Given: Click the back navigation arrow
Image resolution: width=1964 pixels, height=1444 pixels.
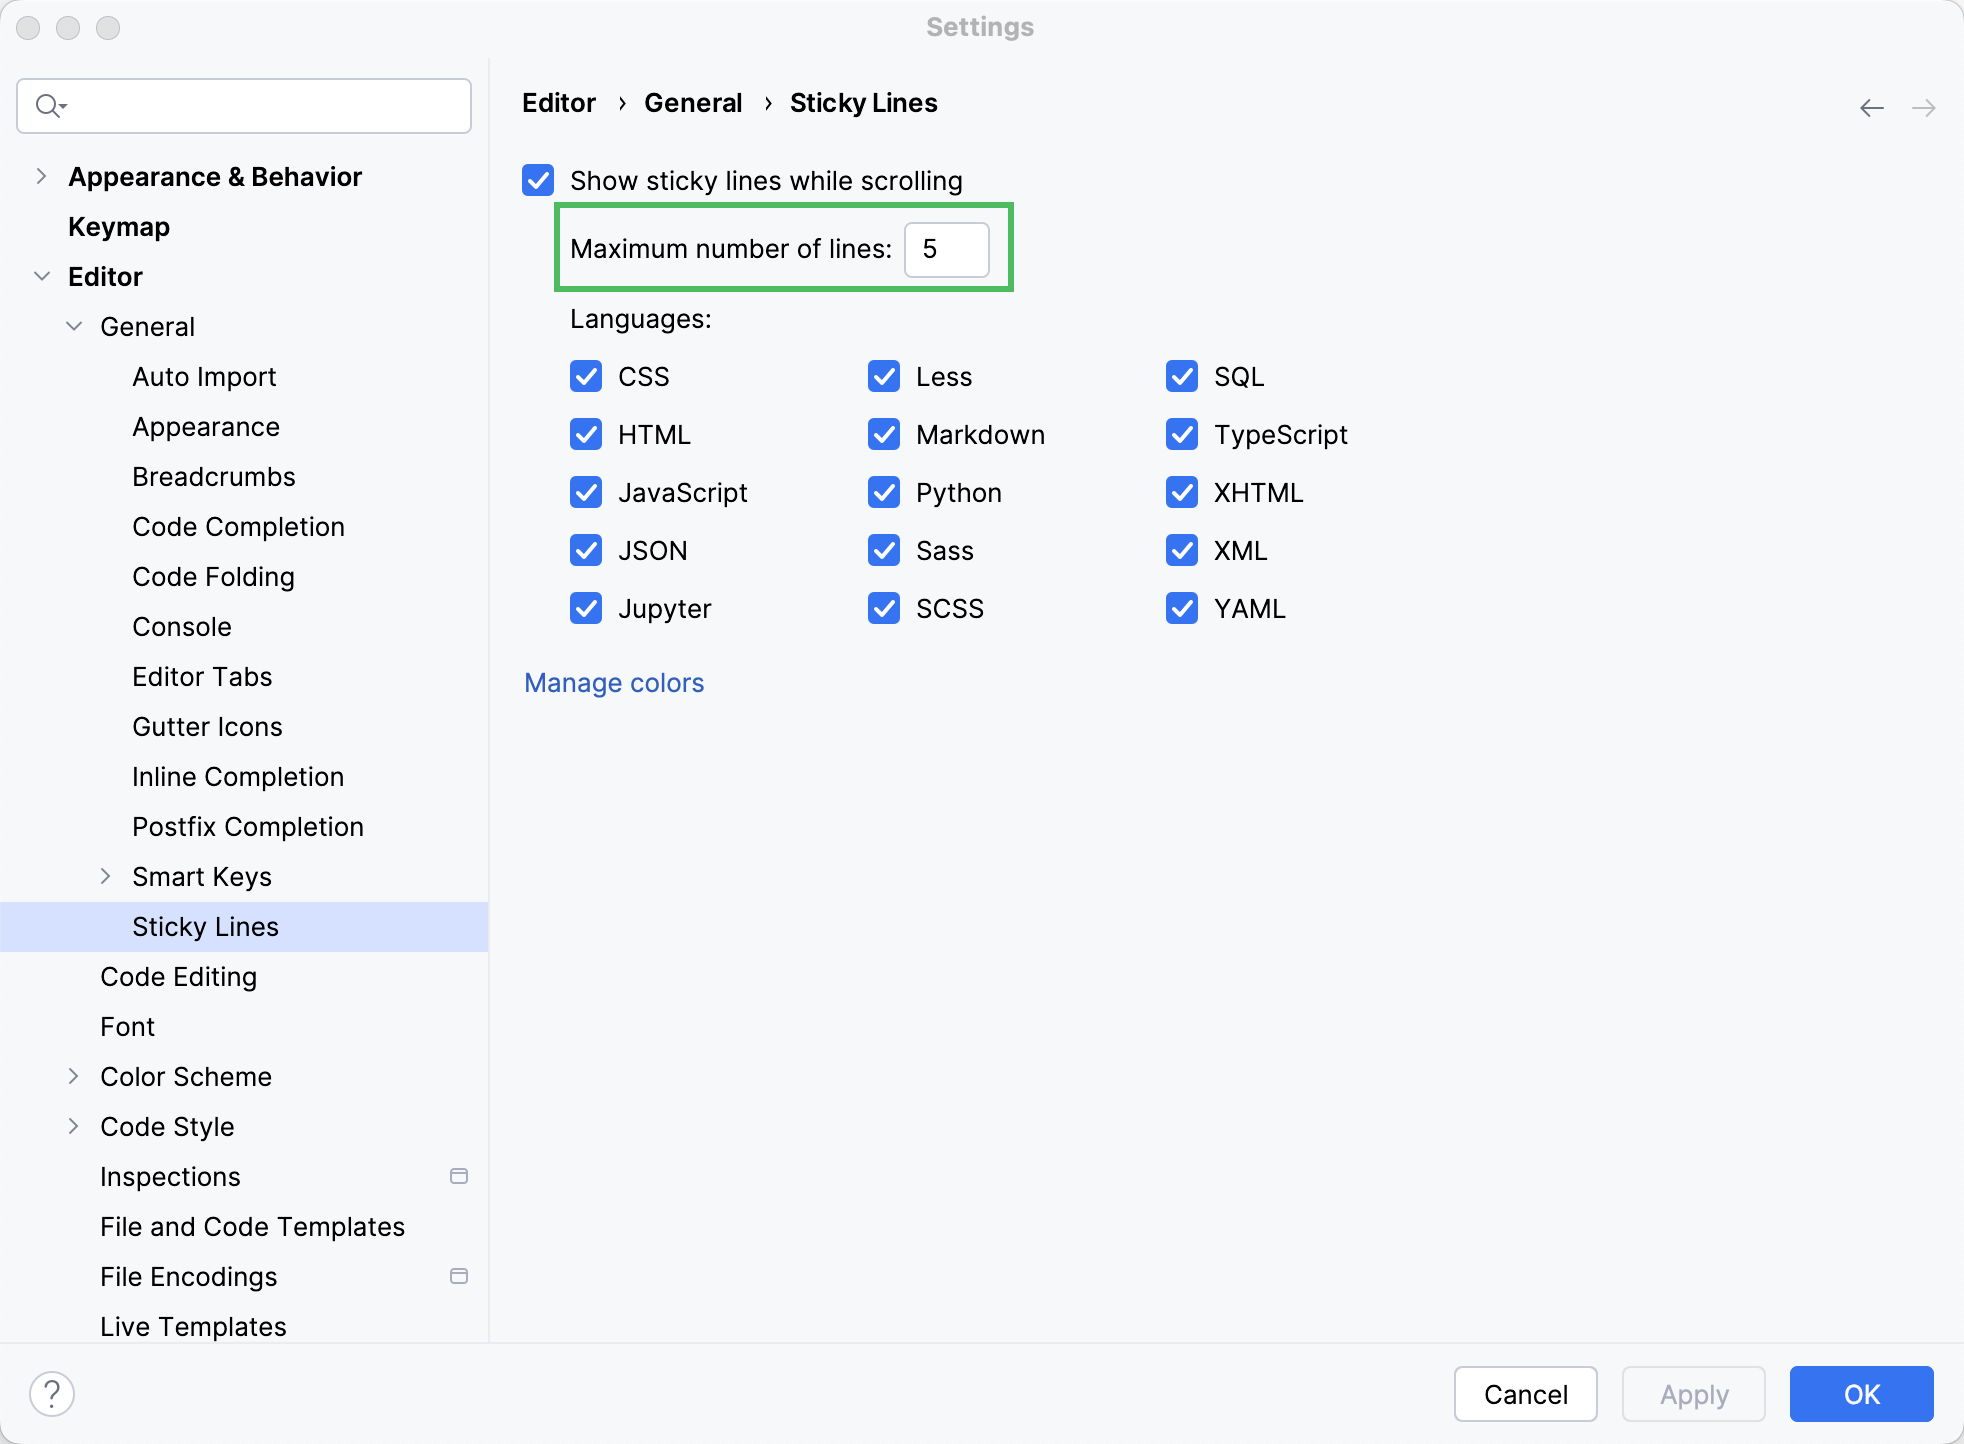Looking at the screenshot, I should (1870, 107).
